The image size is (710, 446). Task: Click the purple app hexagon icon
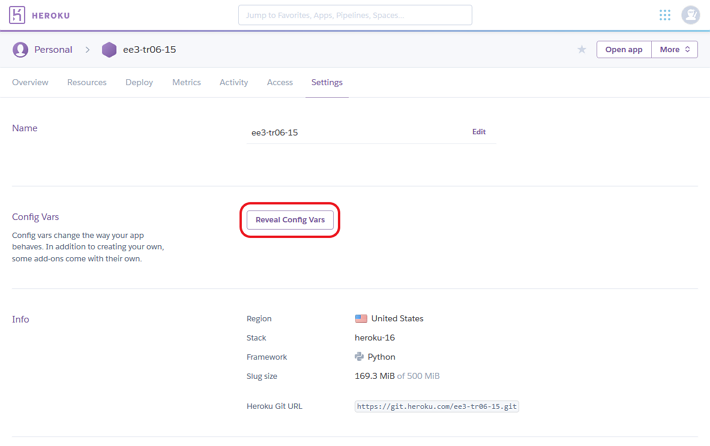(x=109, y=50)
